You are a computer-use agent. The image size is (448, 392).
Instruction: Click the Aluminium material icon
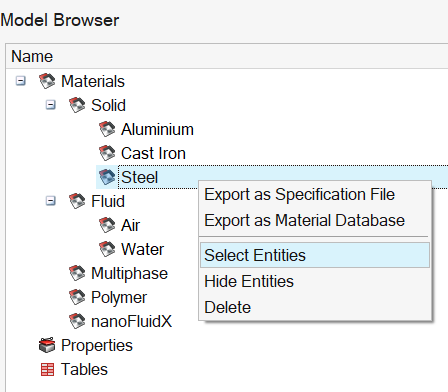click(x=107, y=129)
